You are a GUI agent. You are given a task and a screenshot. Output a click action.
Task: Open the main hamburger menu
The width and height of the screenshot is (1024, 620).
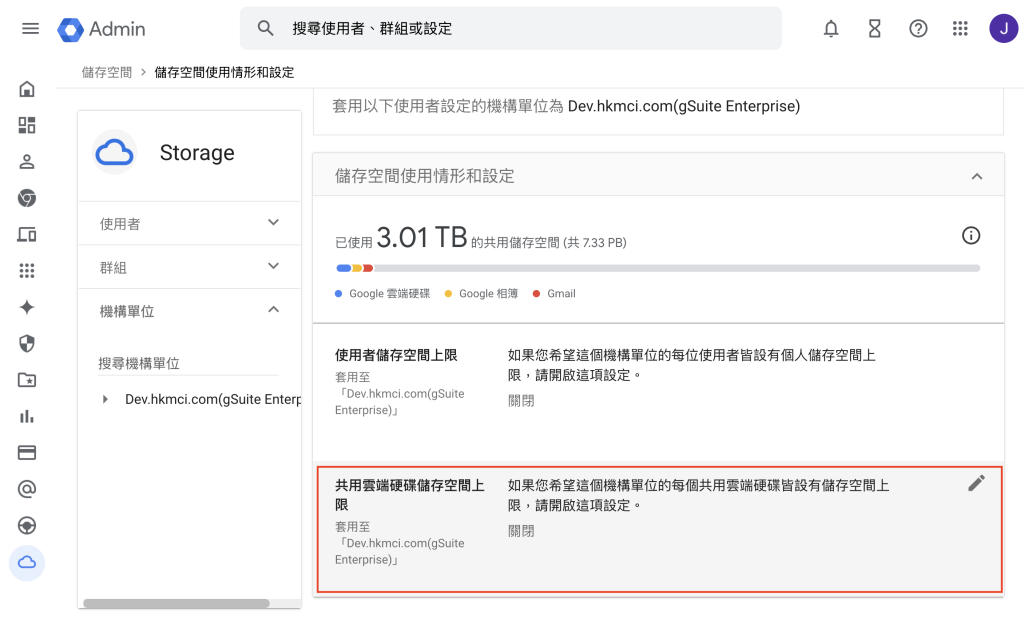tap(30, 28)
